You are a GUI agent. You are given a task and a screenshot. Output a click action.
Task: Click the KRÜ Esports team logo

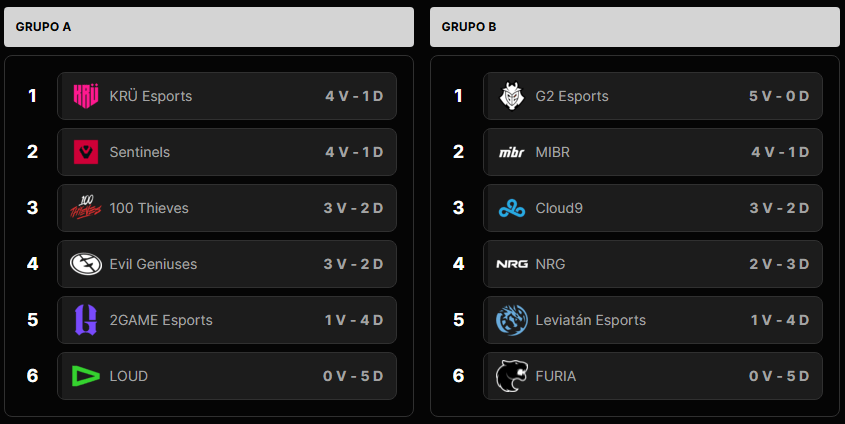[x=85, y=96]
